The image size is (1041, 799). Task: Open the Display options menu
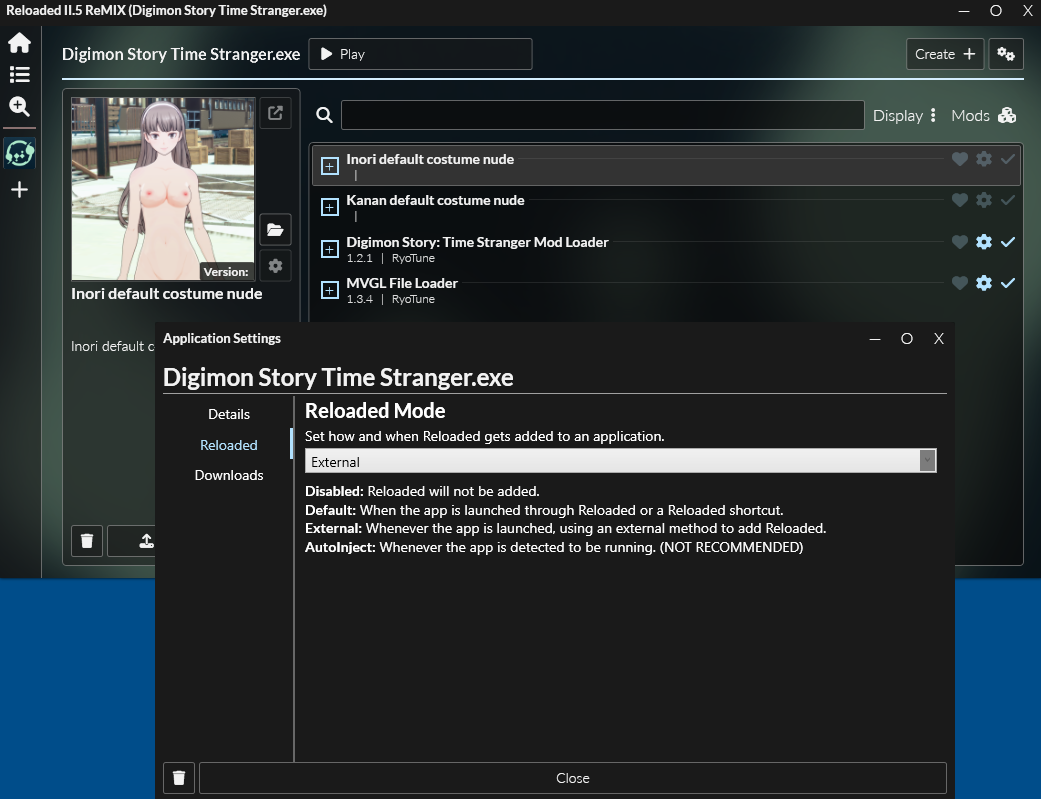(904, 116)
